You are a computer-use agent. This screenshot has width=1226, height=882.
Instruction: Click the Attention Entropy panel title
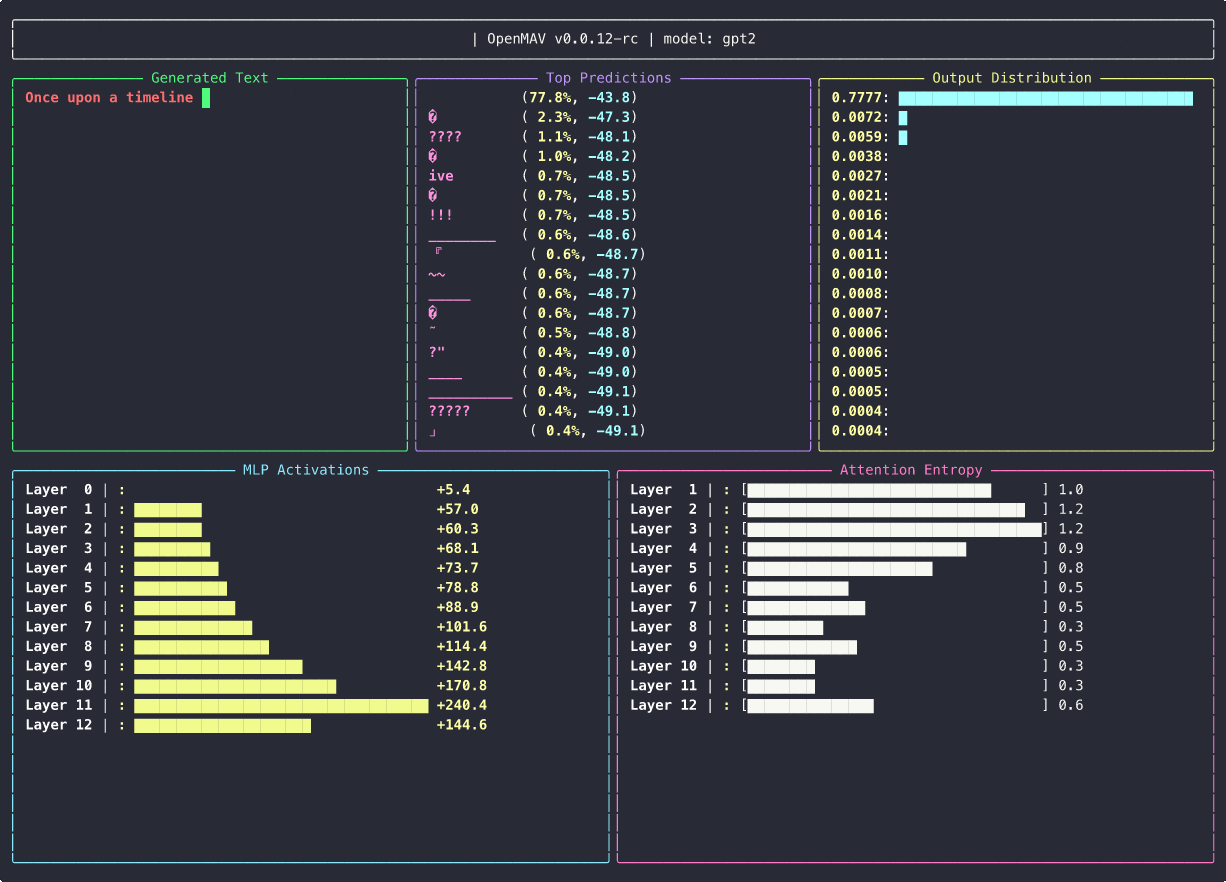(x=911, y=470)
